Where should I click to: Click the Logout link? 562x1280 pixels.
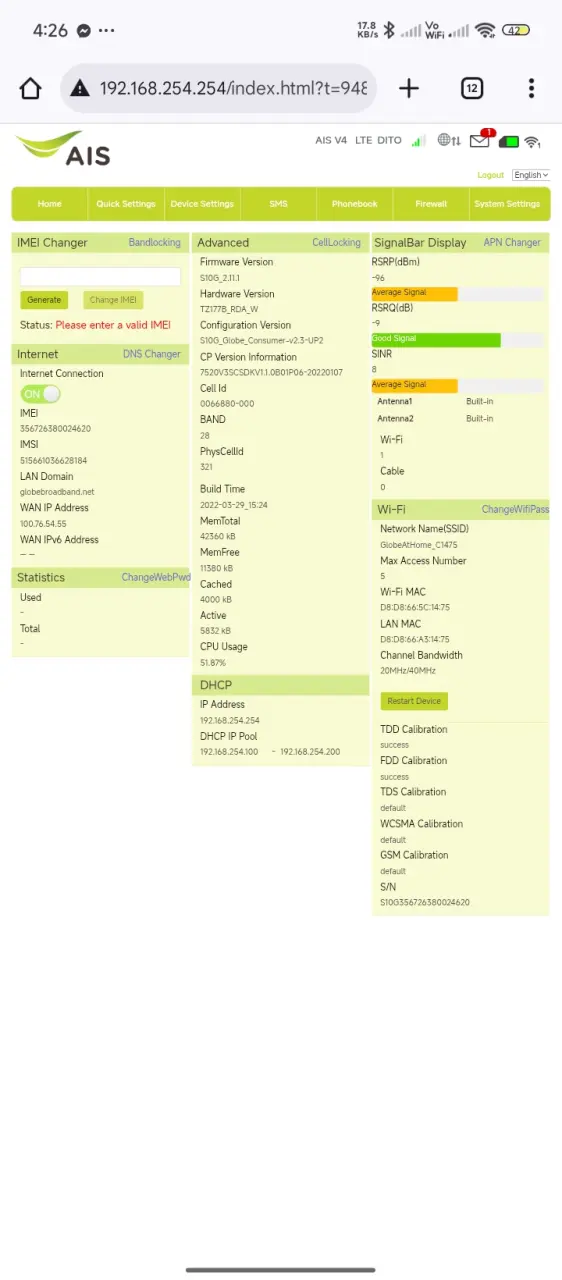point(491,175)
